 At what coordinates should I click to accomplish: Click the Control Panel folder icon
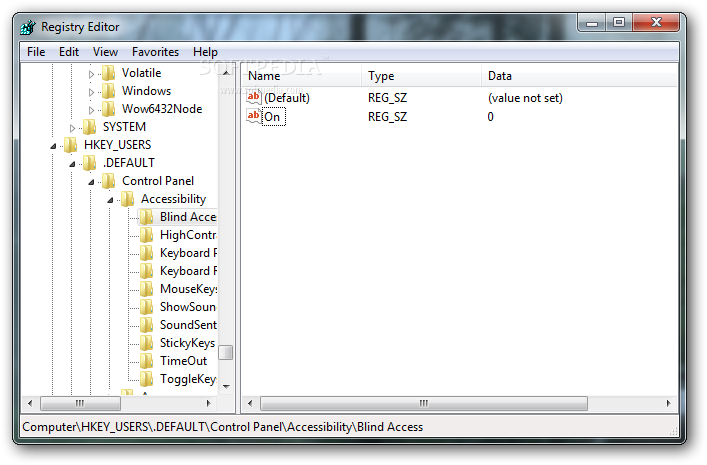click(108, 181)
